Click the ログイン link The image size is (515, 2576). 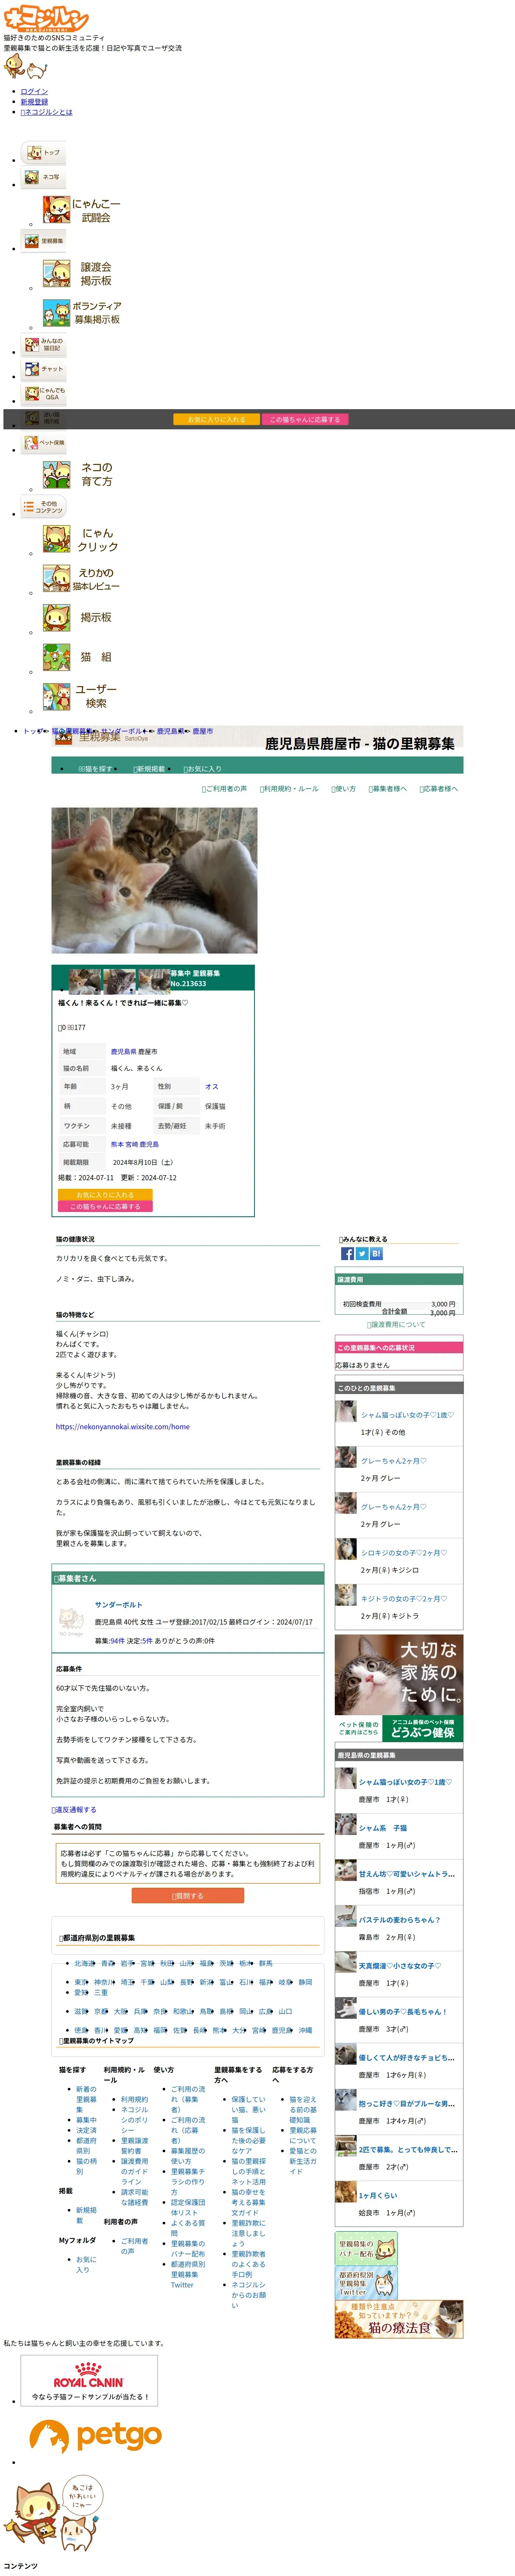pos(34,92)
